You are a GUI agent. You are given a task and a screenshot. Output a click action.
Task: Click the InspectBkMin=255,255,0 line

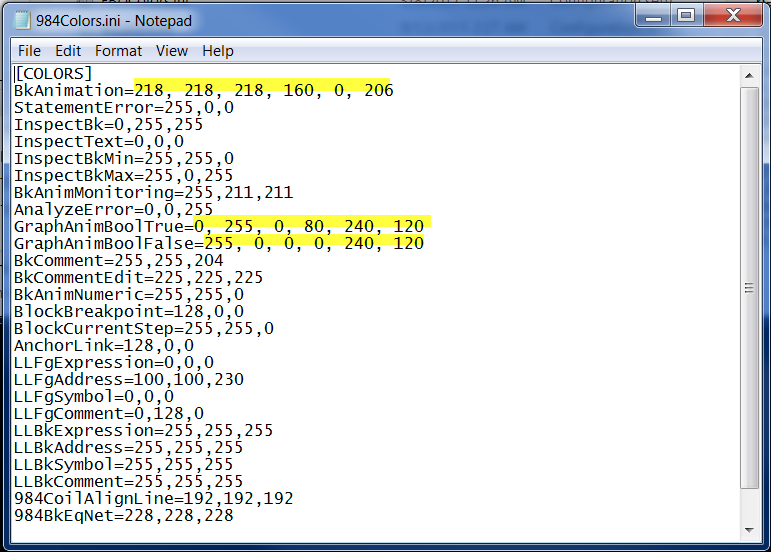(124, 158)
